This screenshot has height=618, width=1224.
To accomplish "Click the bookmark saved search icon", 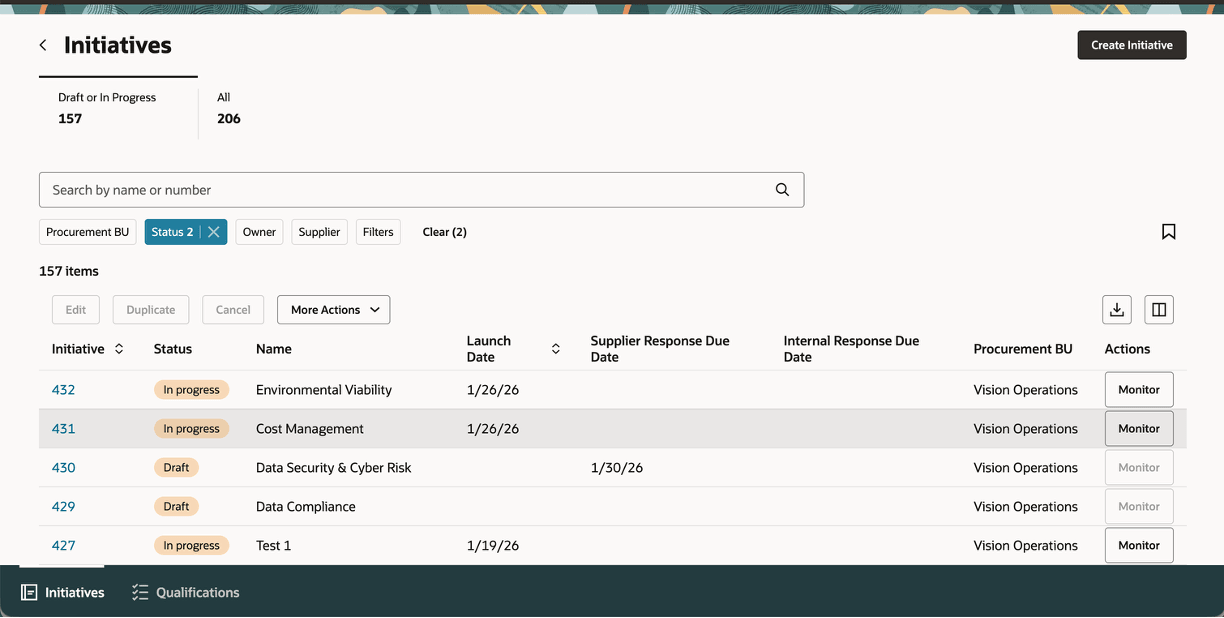I will (1168, 231).
